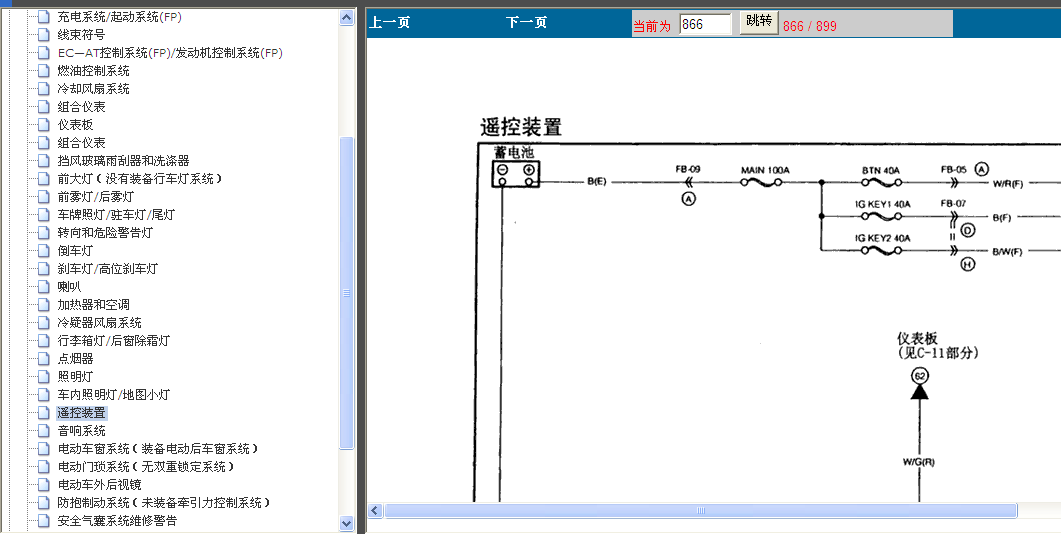Open EC-AT控制系统(FP)/发动机控制系统(FP) entry
Viewport: 1061px width, 534px height.
click(x=170, y=53)
